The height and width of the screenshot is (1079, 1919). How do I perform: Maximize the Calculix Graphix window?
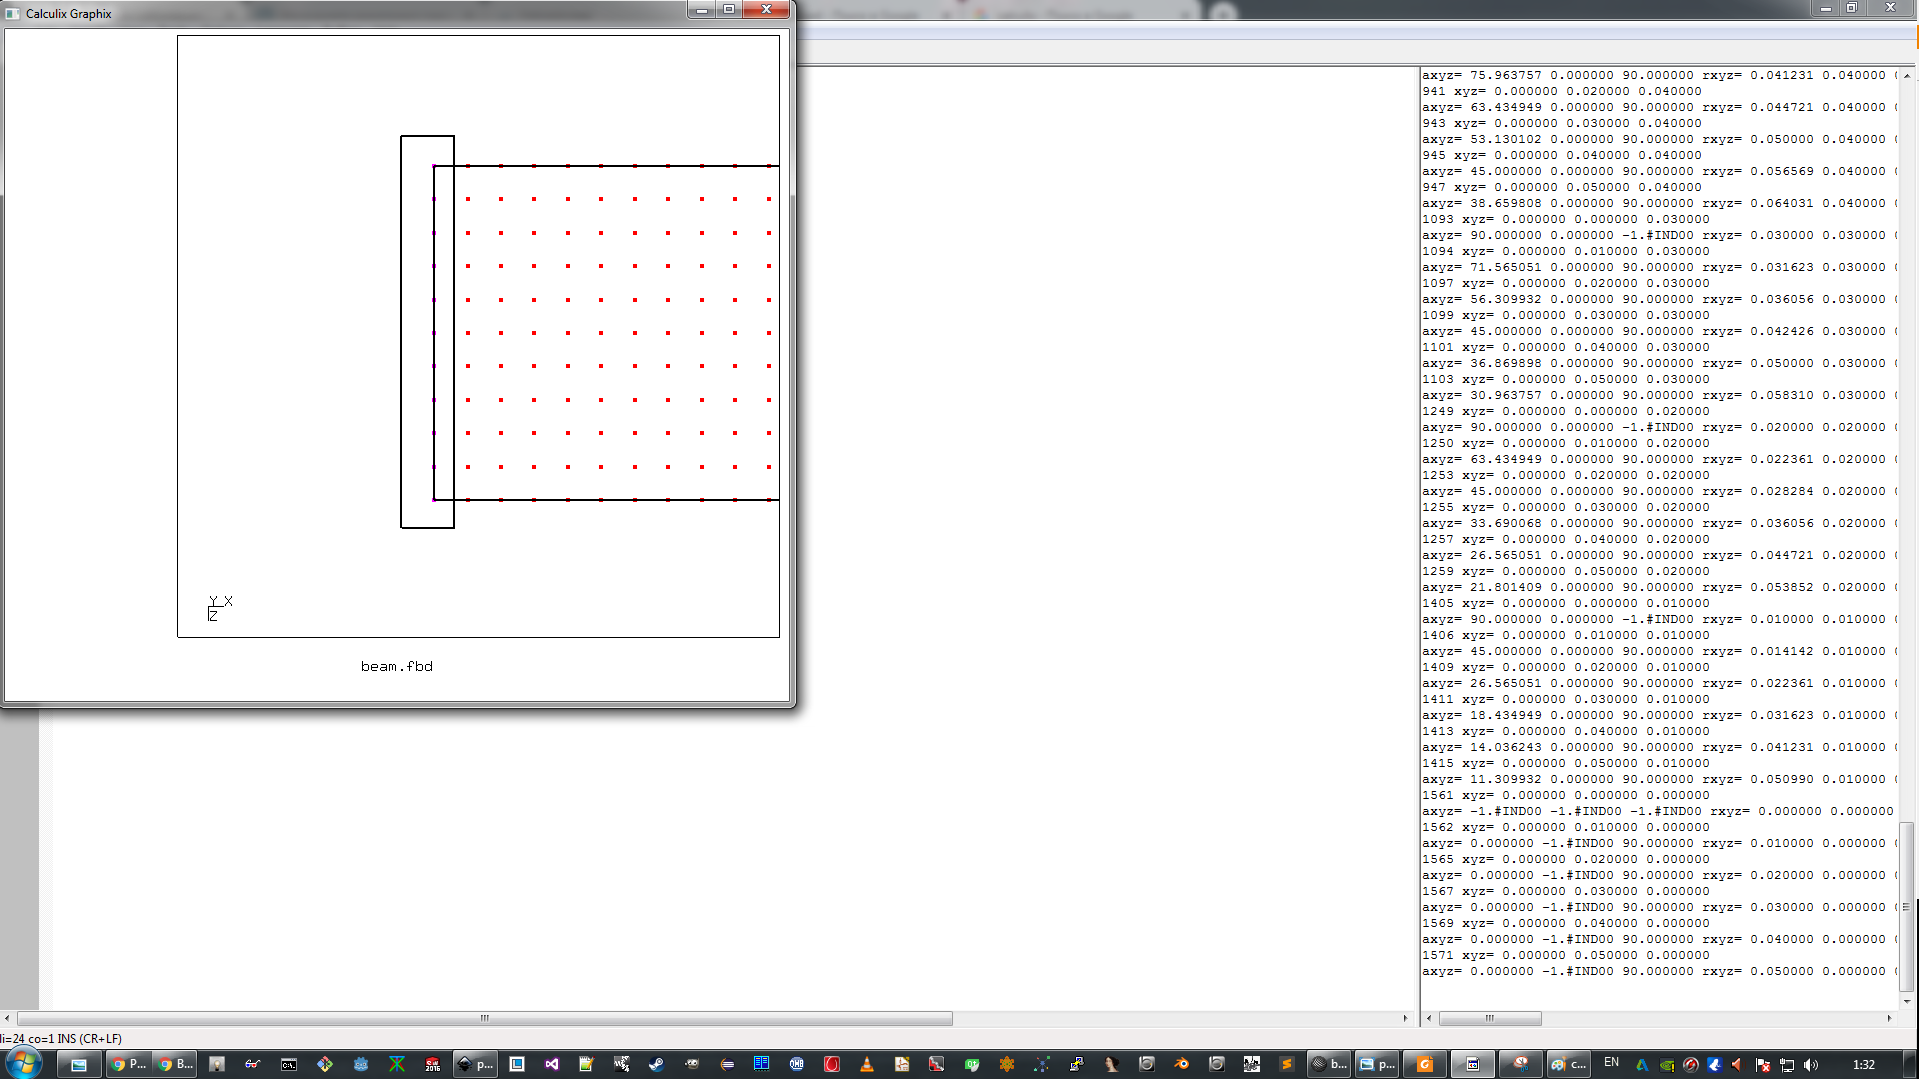tap(729, 10)
